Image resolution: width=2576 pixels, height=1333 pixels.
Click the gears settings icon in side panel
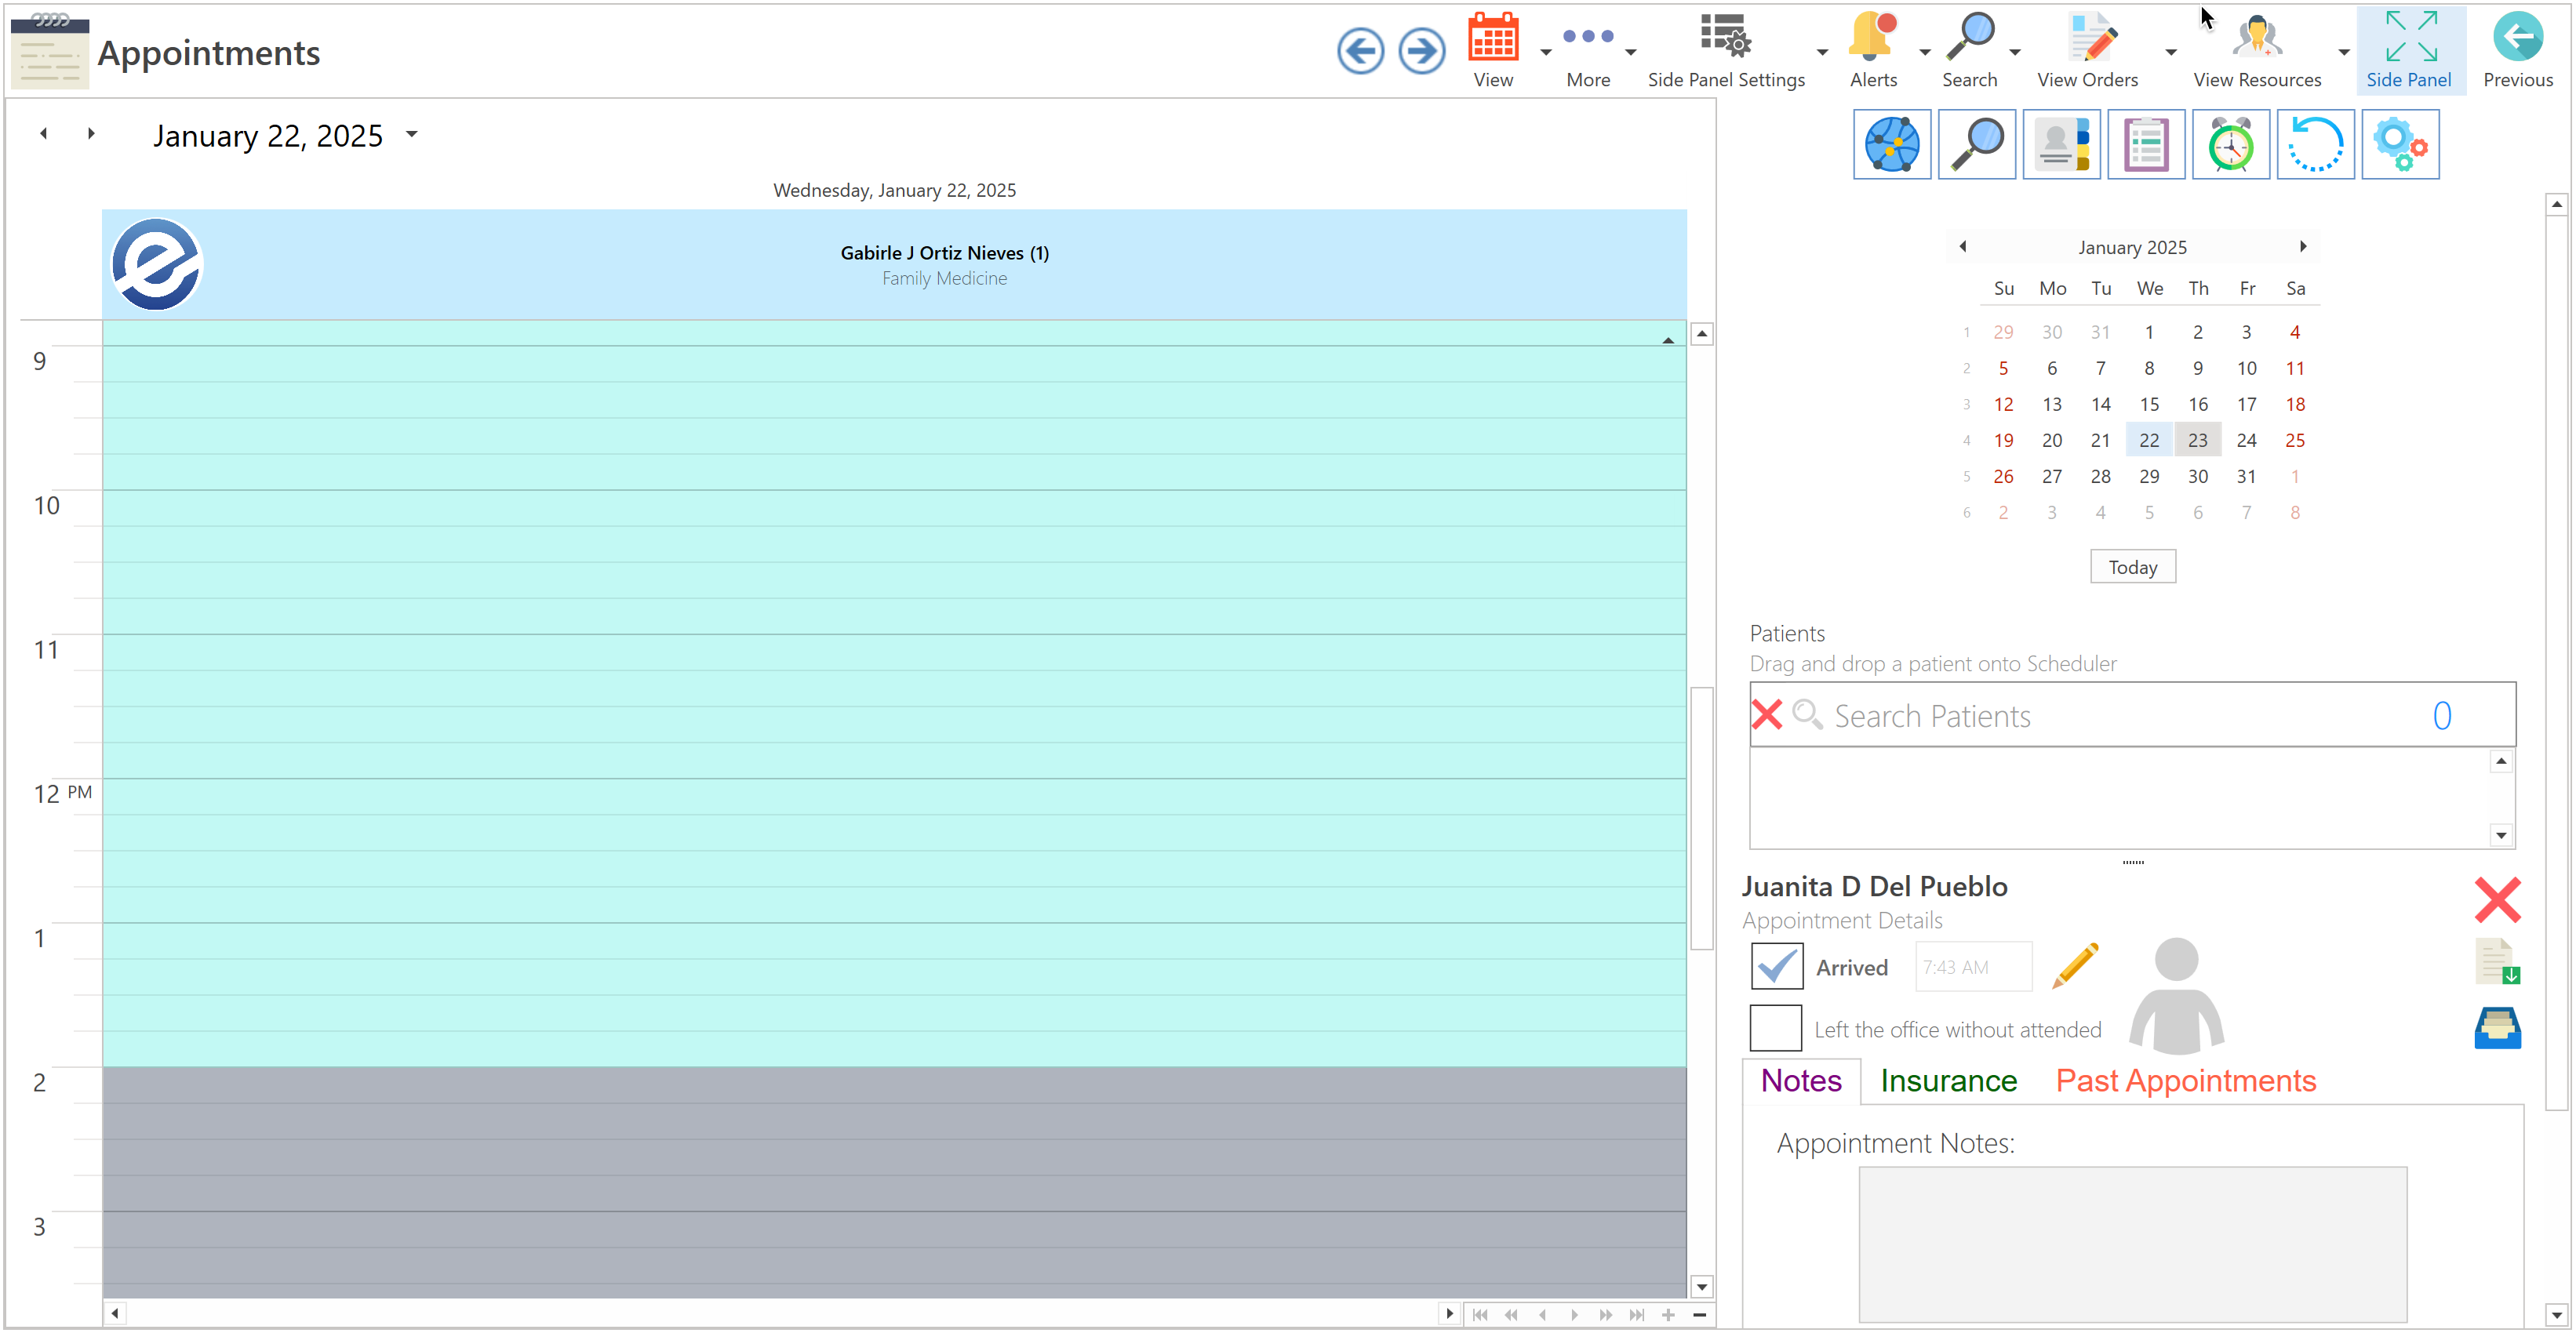(x=2400, y=145)
